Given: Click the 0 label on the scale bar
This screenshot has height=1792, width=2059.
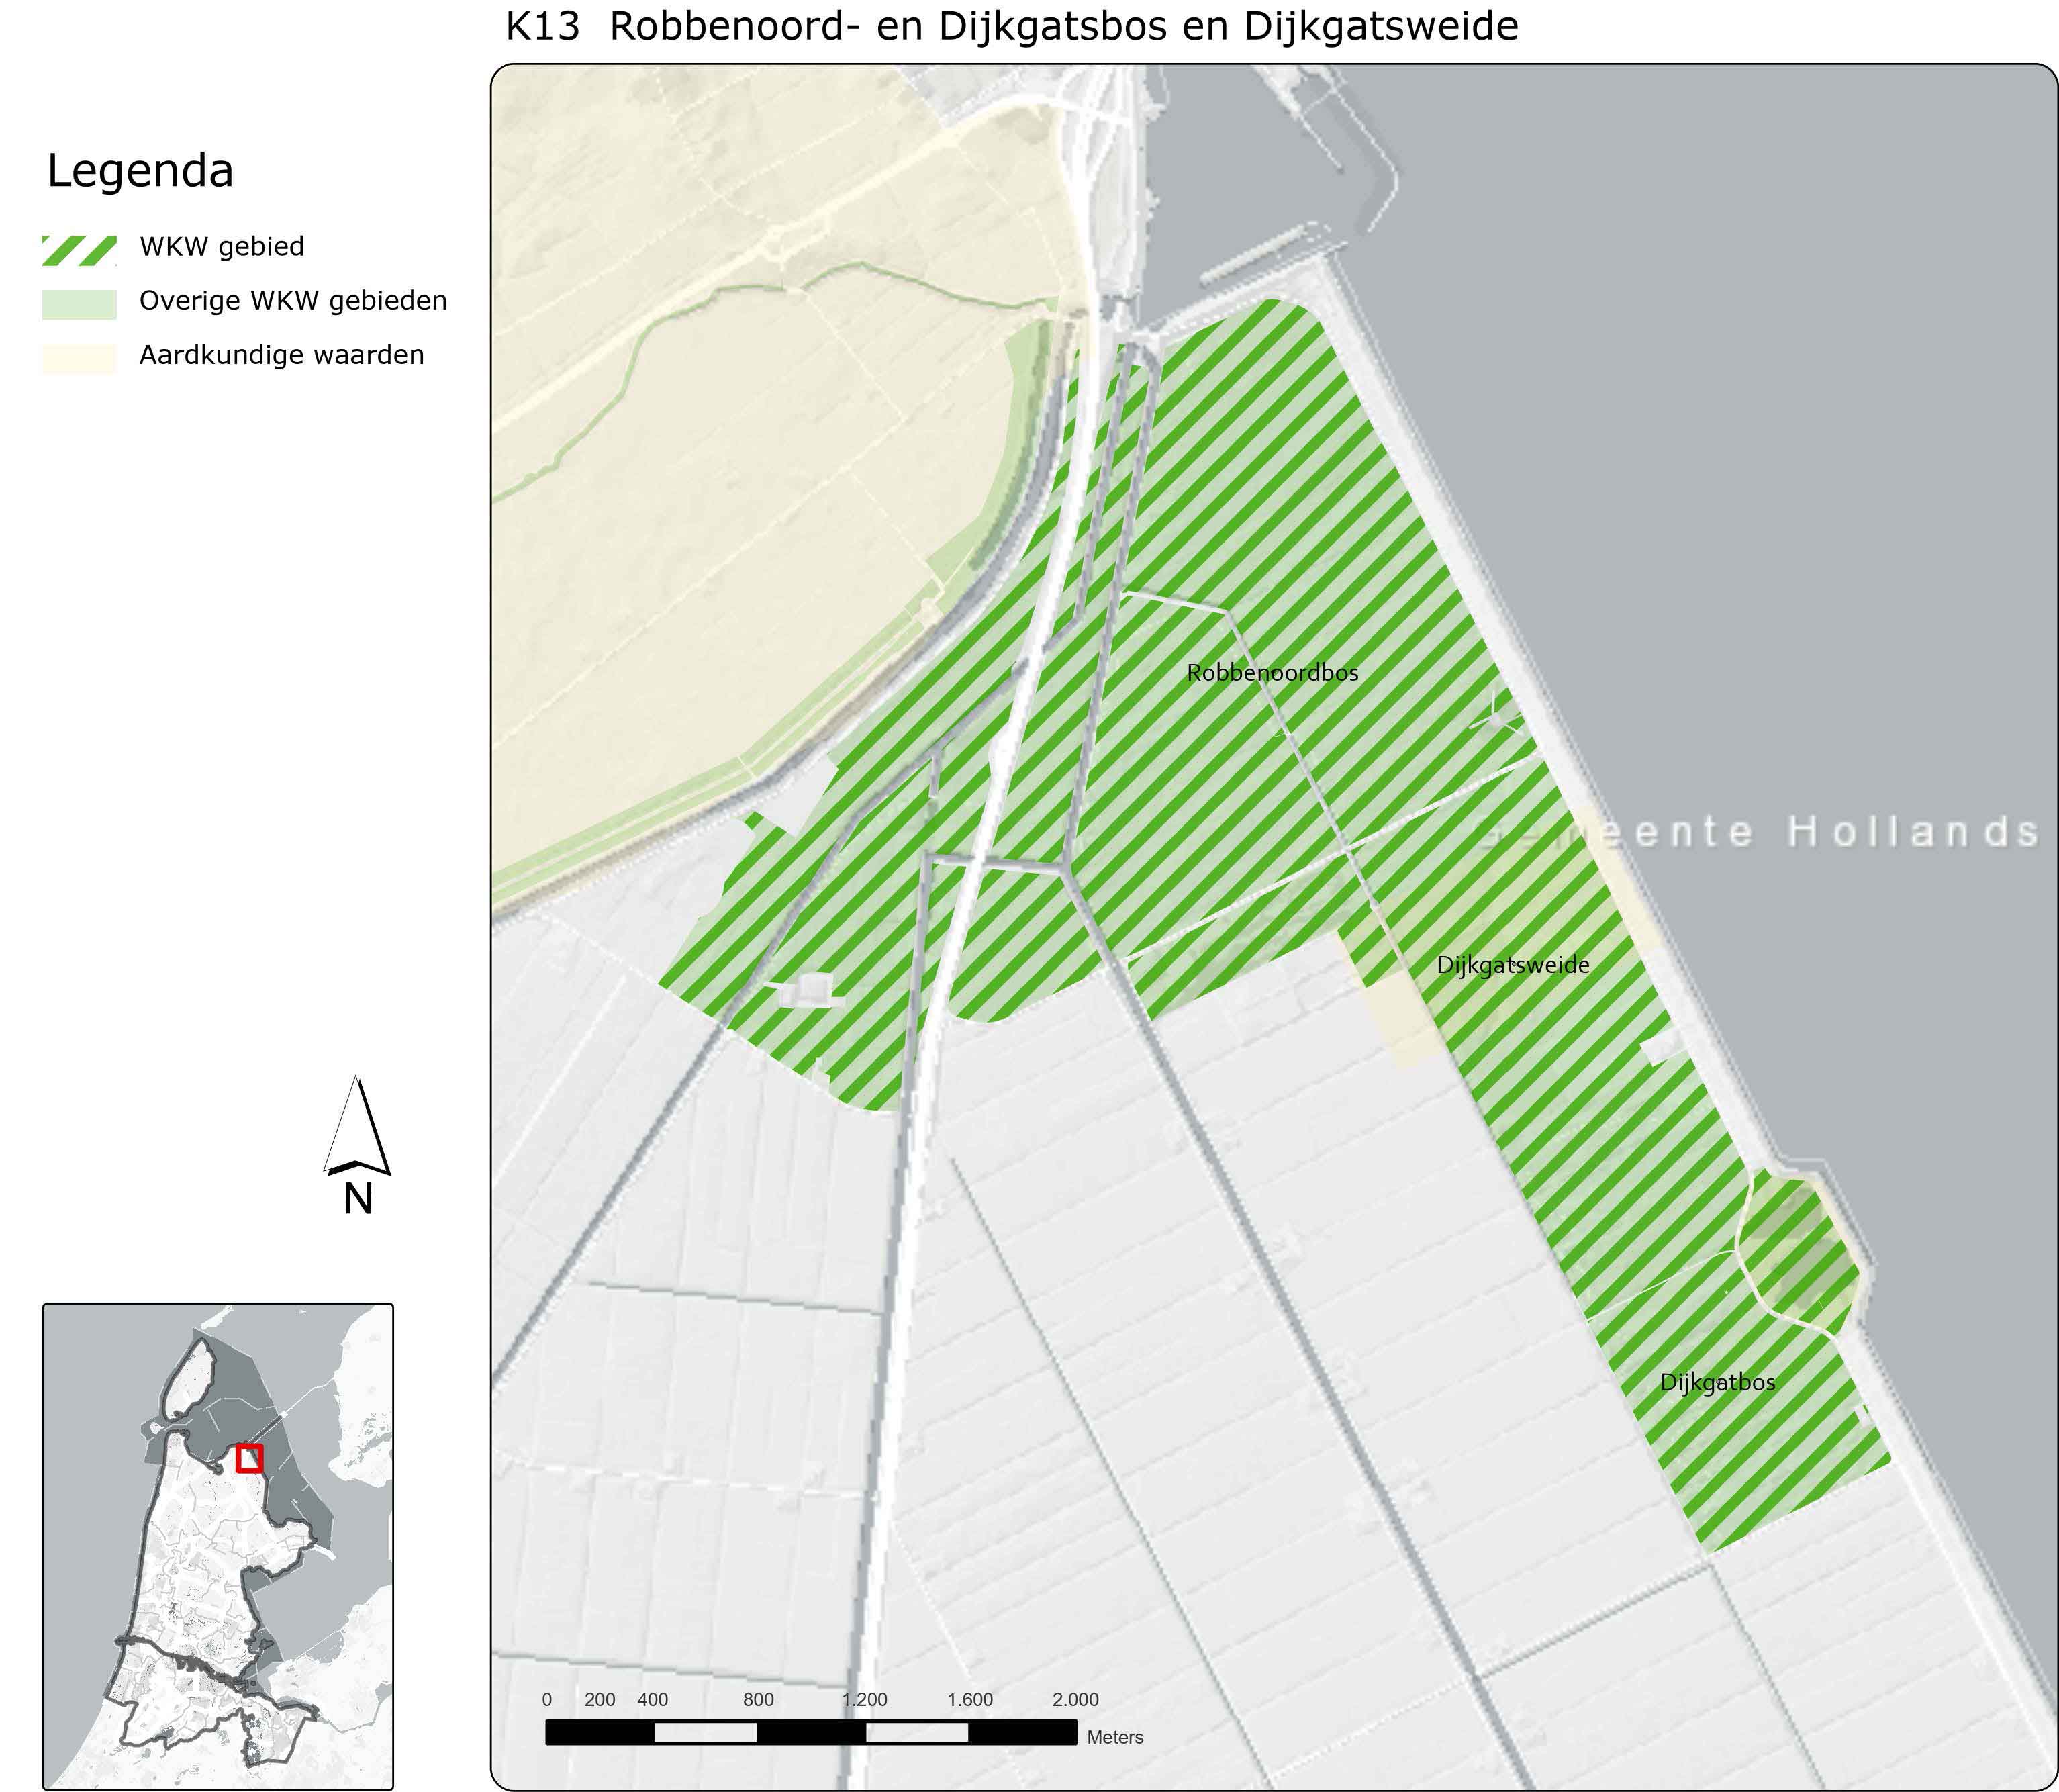Looking at the screenshot, I should tap(547, 1700).
